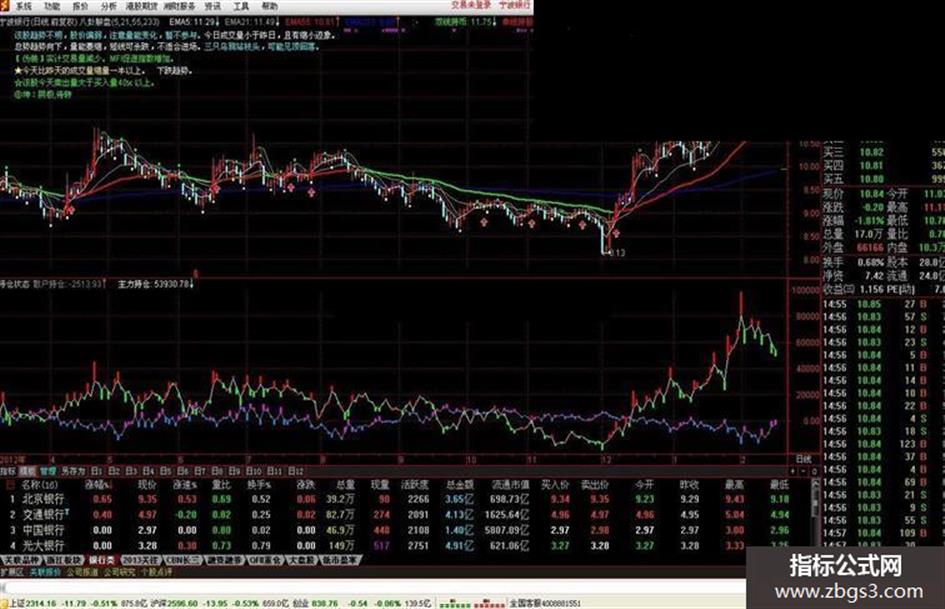The height and width of the screenshot is (609, 945).
Task: Switch to the 日1 template slot
Action: point(97,471)
